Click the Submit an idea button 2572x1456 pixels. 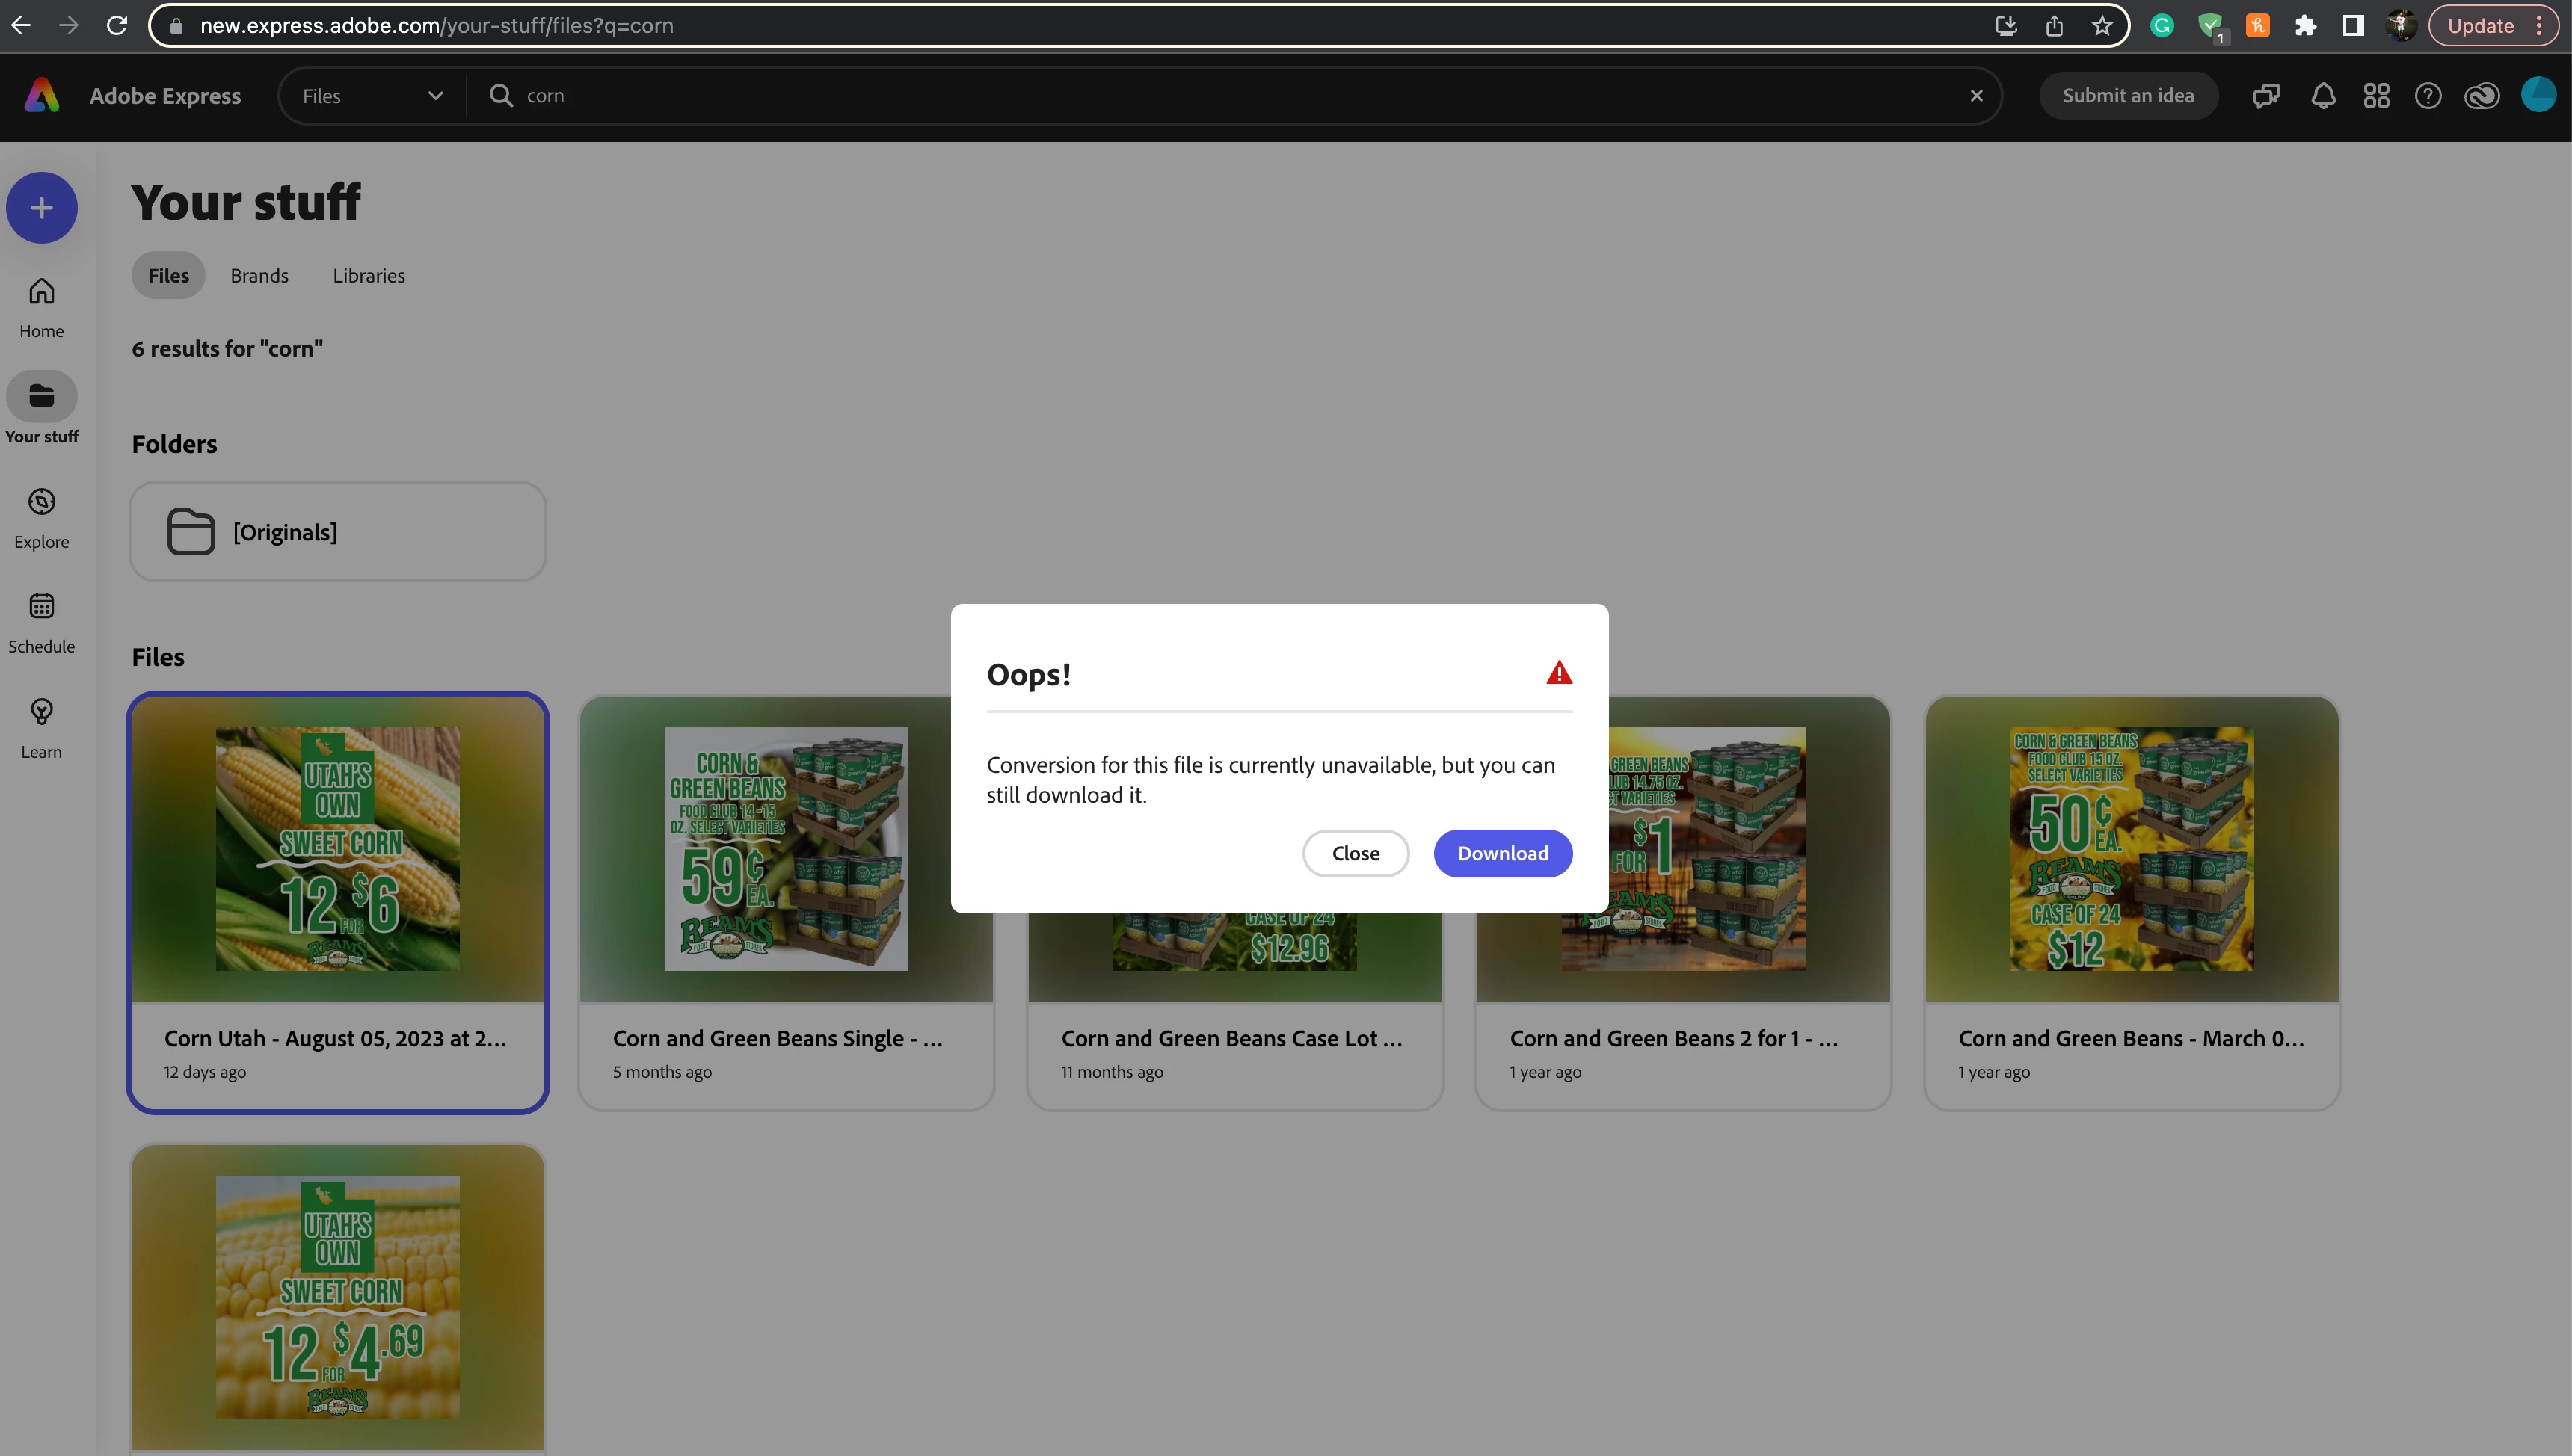click(x=2127, y=96)
